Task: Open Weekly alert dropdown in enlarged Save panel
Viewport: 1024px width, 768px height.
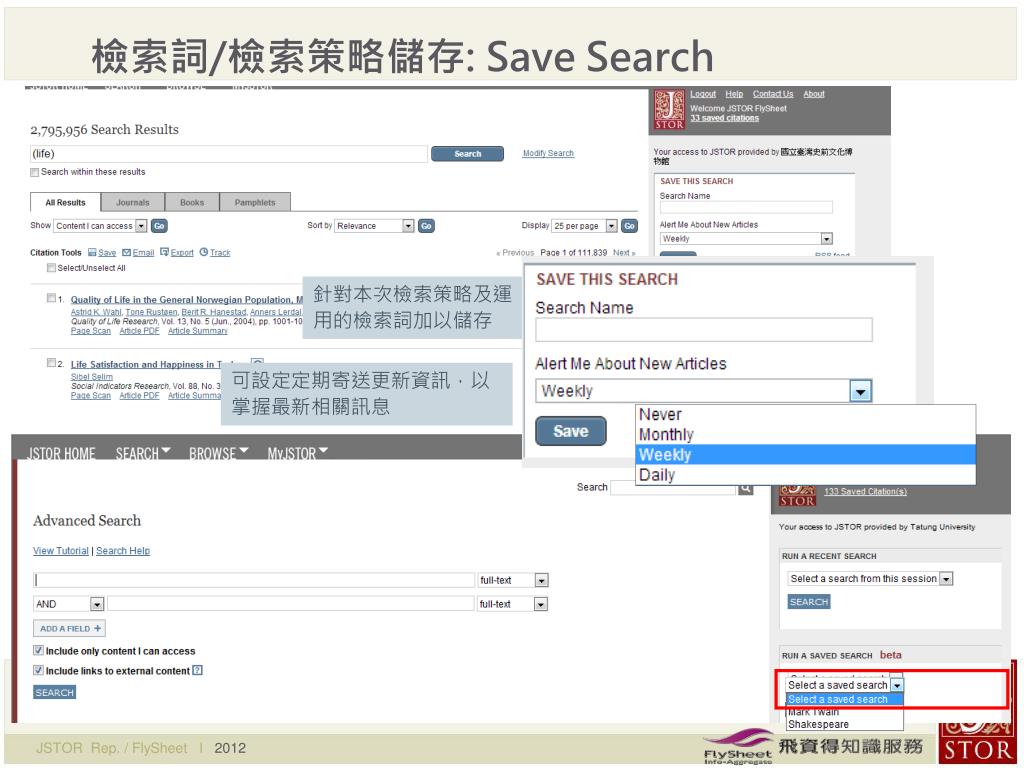Action: 861,391
